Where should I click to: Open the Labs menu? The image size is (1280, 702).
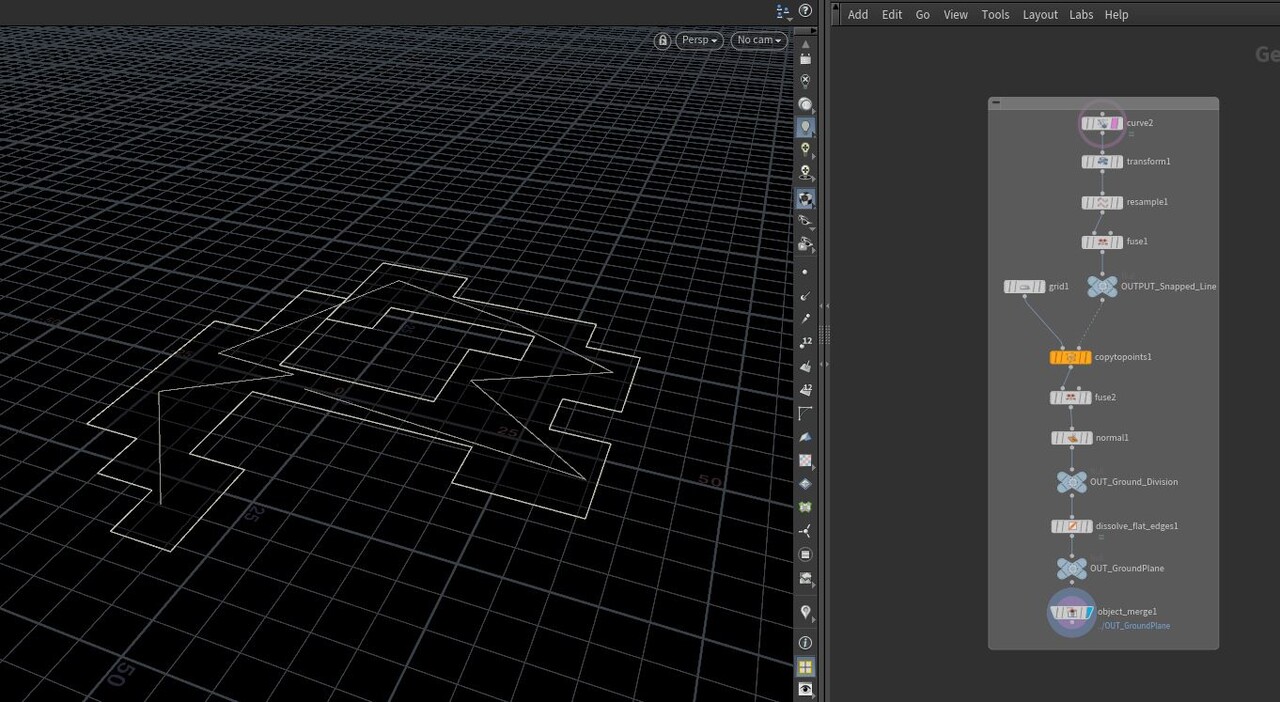tap(1081, 14)
